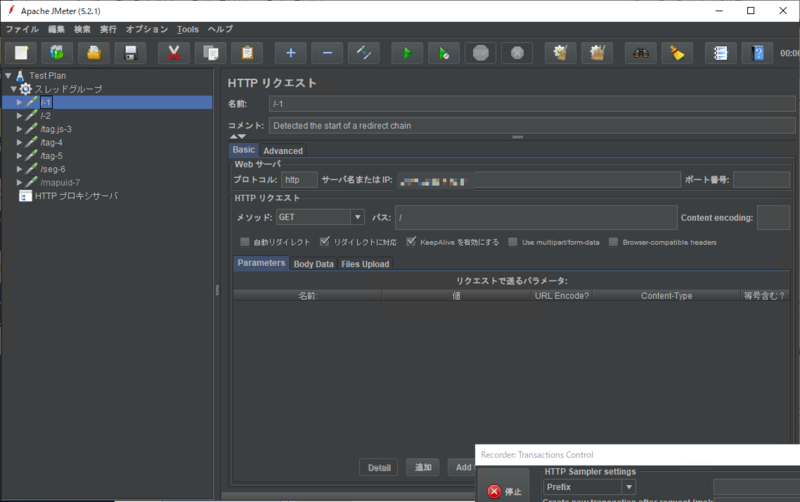This screenshot has width=800, height=502.
Task: Switch to the Advanced tab
Action: click(x=283, y=151)
